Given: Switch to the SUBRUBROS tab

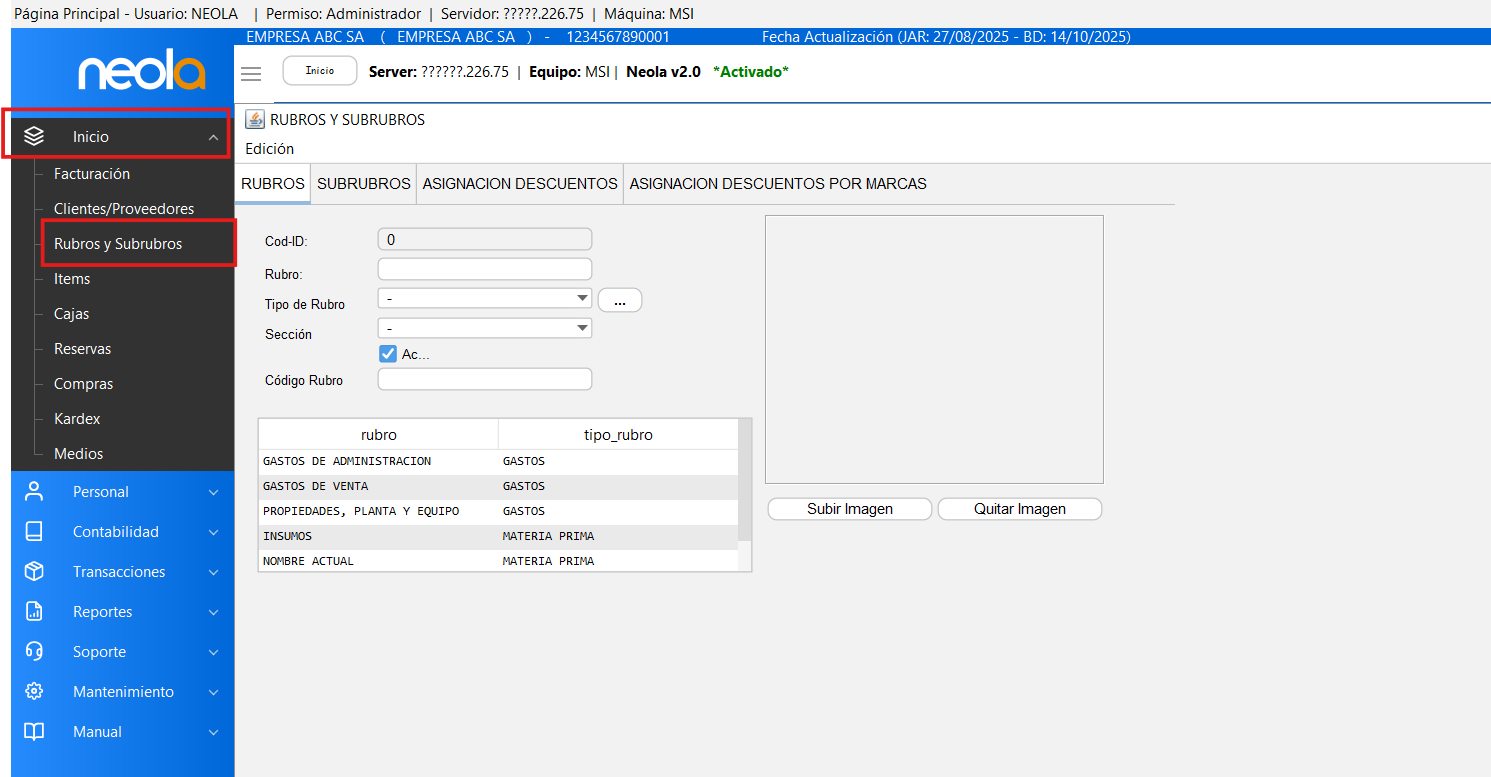Looking at the screenshot, I should pos(363,184).
